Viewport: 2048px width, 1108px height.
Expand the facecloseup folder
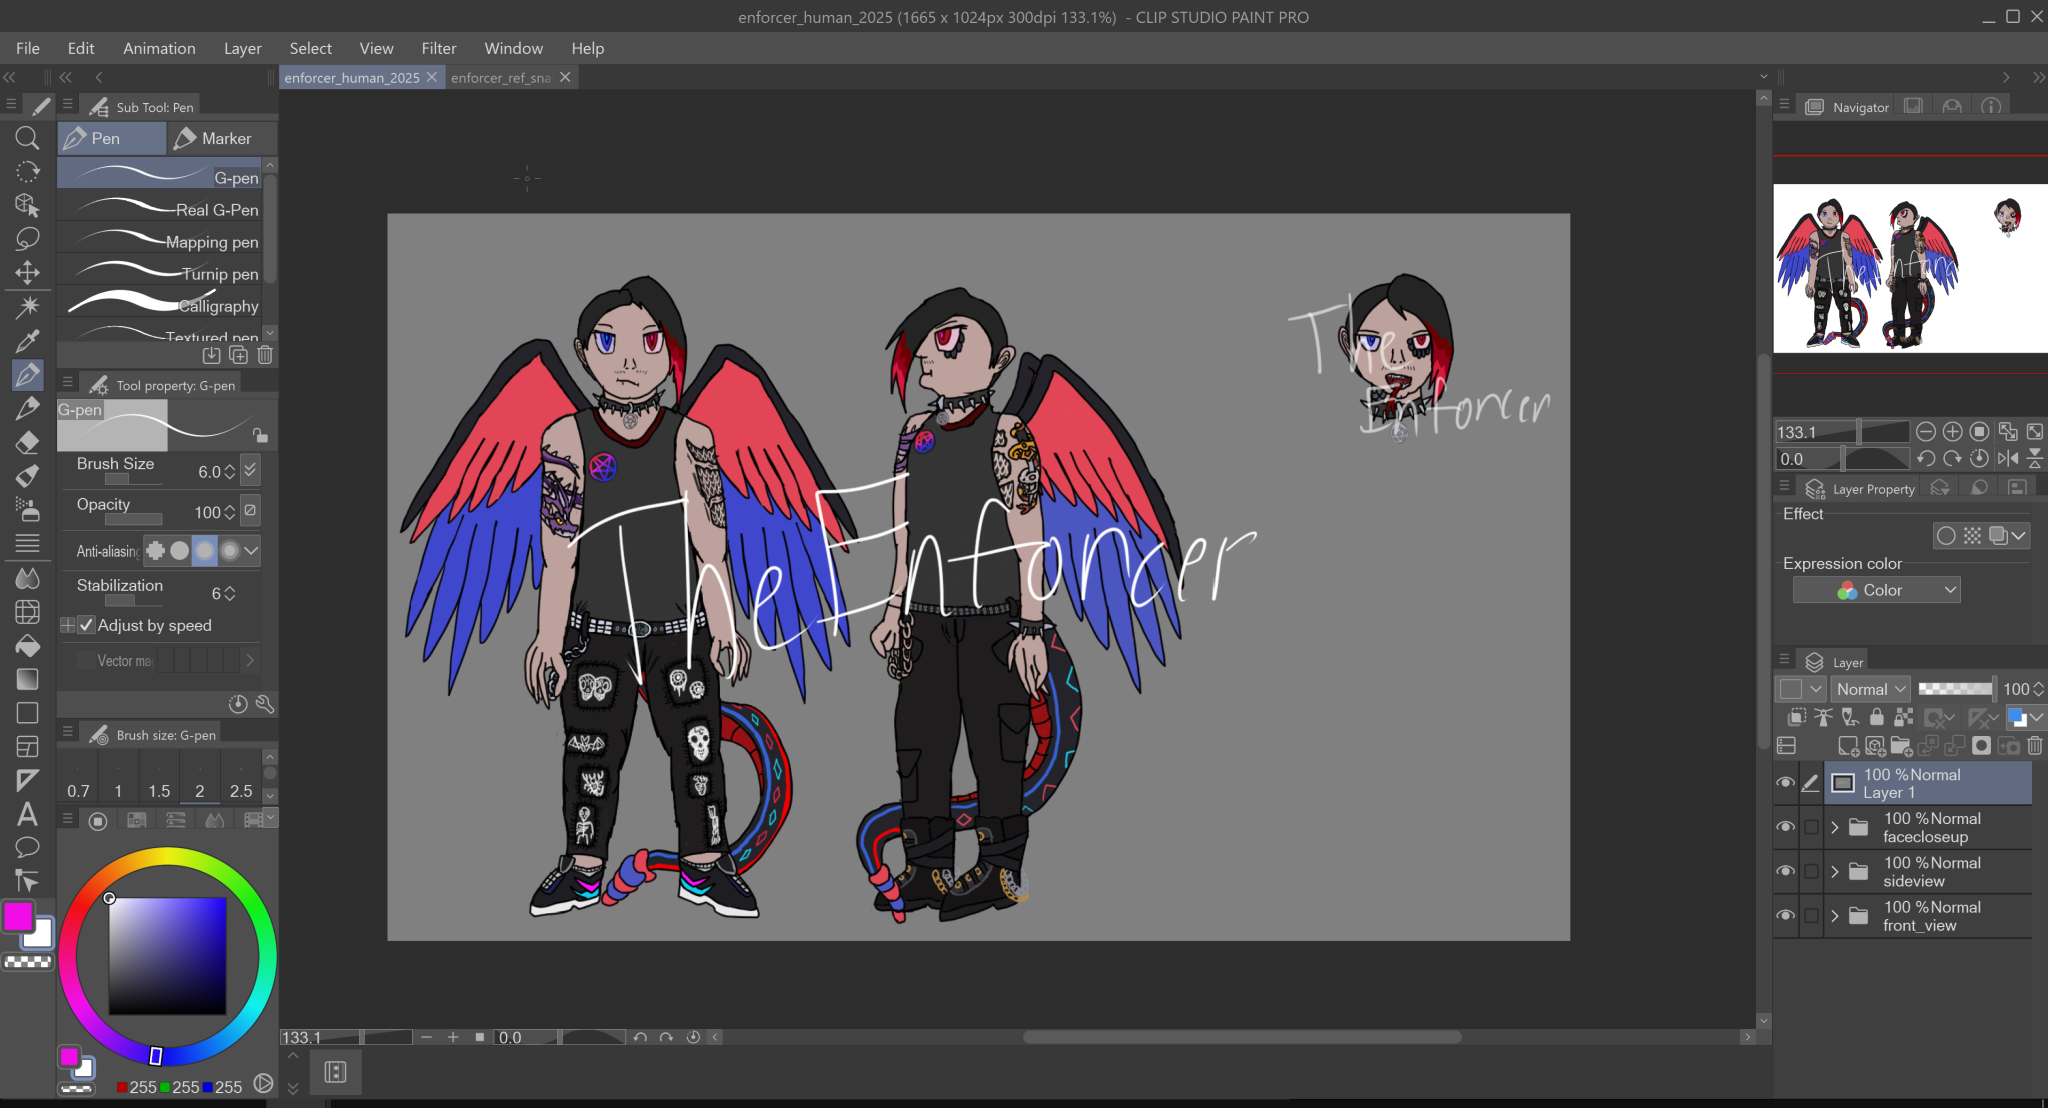click(1834, 827)
